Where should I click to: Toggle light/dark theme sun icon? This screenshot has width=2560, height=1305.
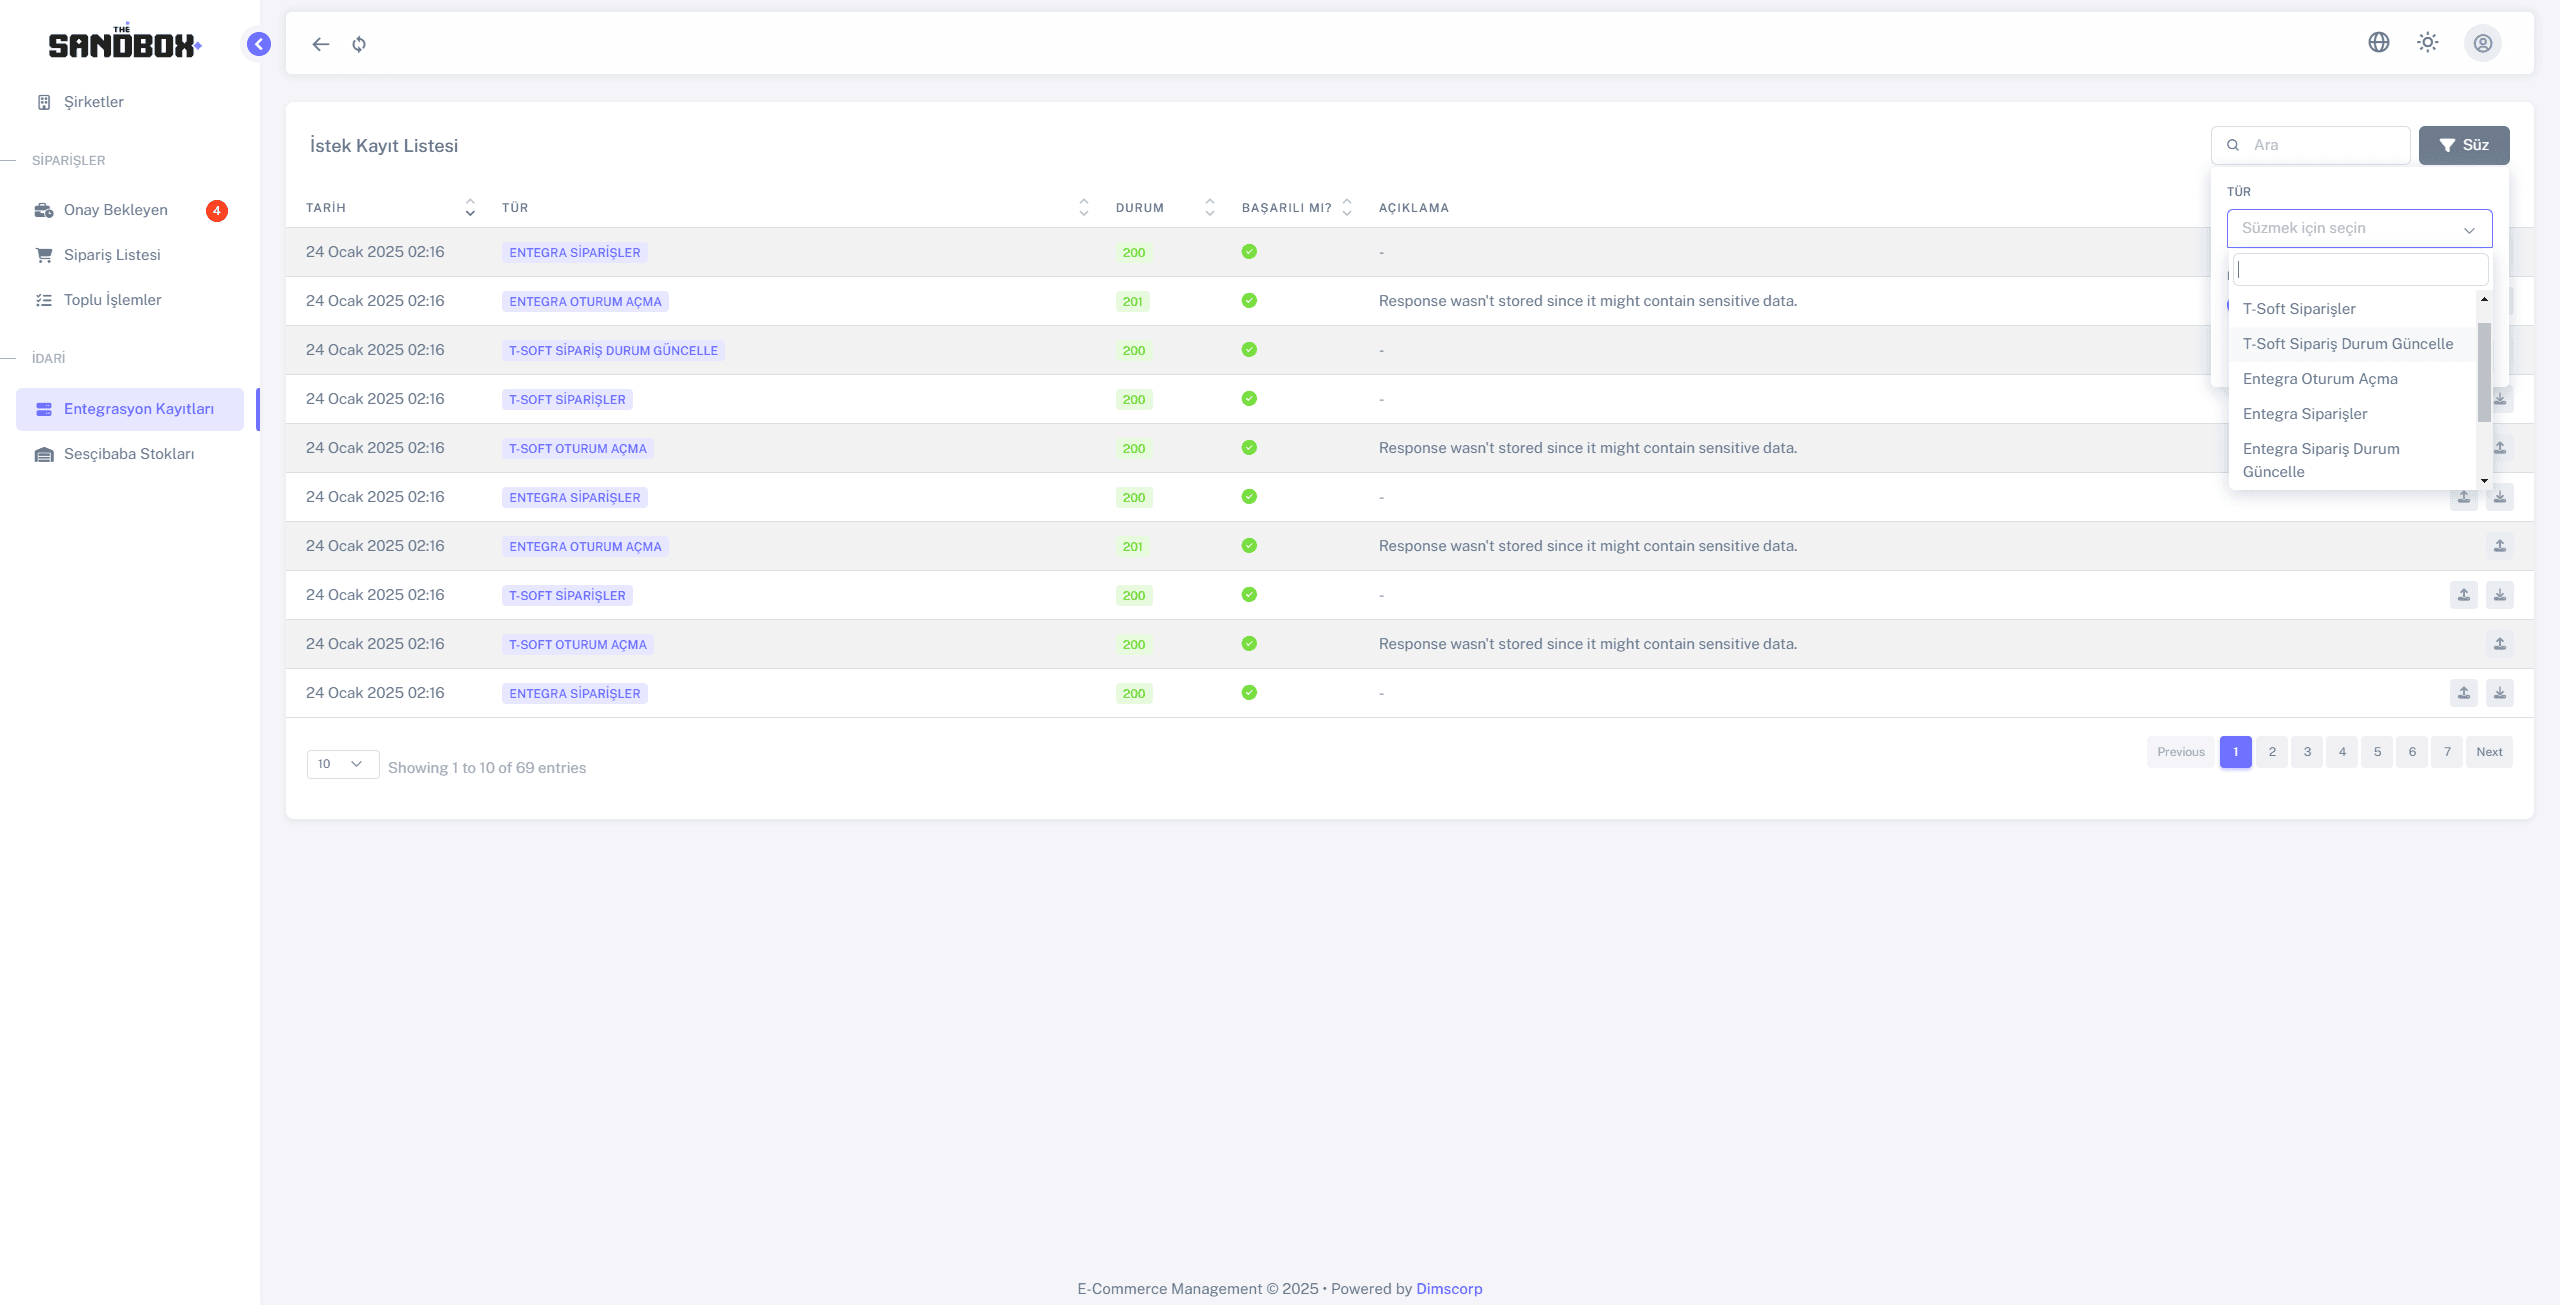tap(2428, 42)
